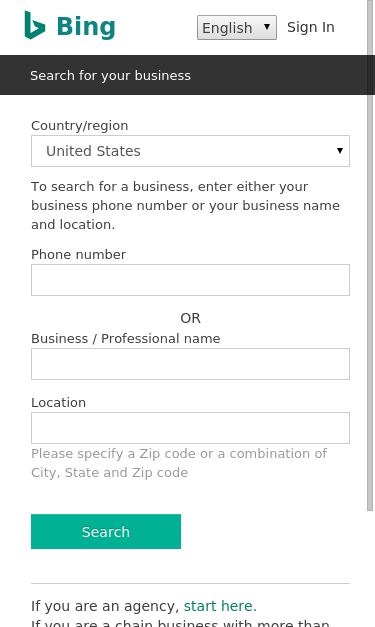The width and height of the screenshot is (375, 627).
Task: Click the arrow on the English selector
Action: (267, 27)
